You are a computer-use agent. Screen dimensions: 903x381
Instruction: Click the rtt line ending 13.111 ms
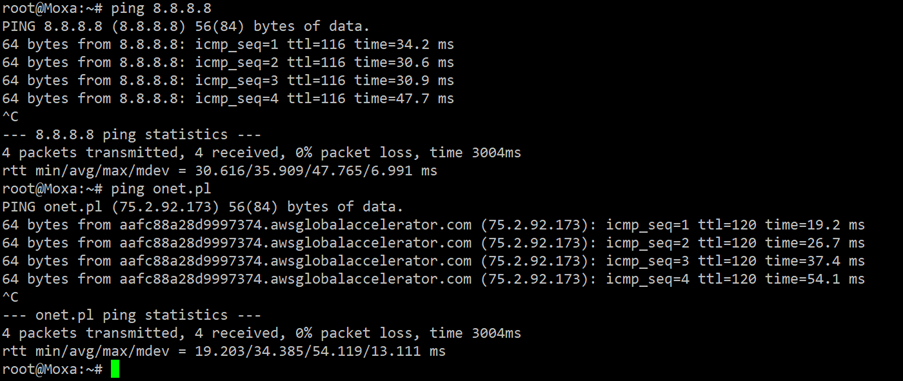point(224,351)
